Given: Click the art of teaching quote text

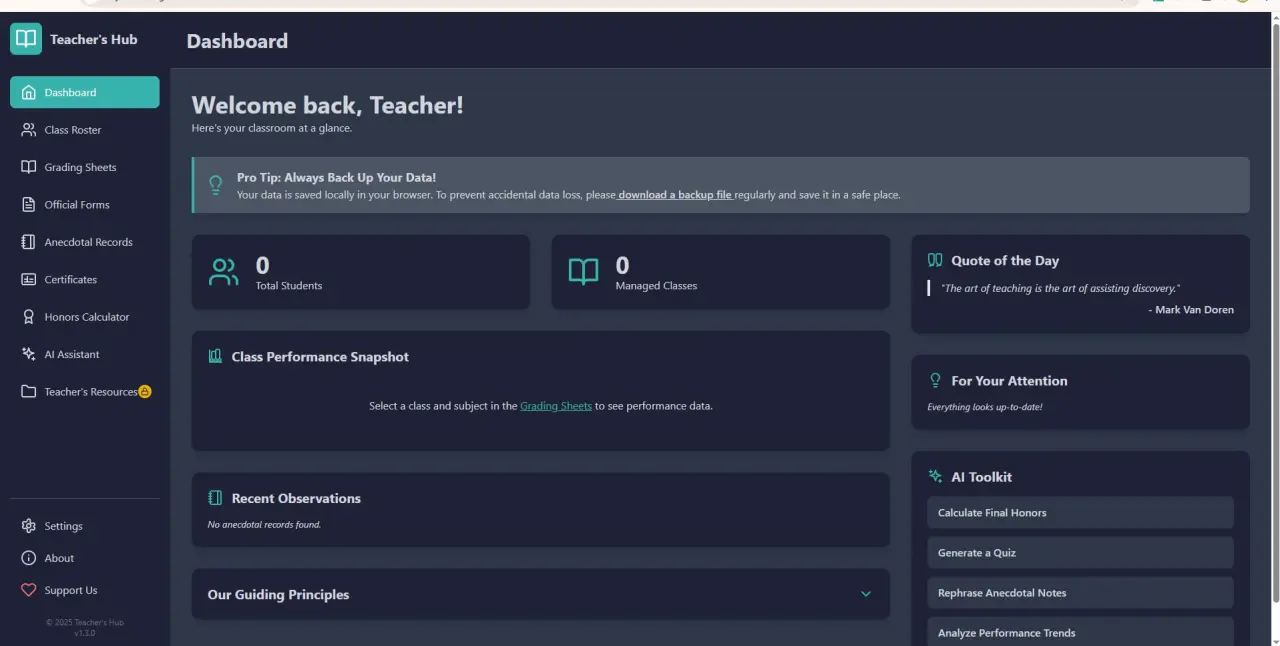Looking at the screenshot, I should click(x=1061, y=288).
